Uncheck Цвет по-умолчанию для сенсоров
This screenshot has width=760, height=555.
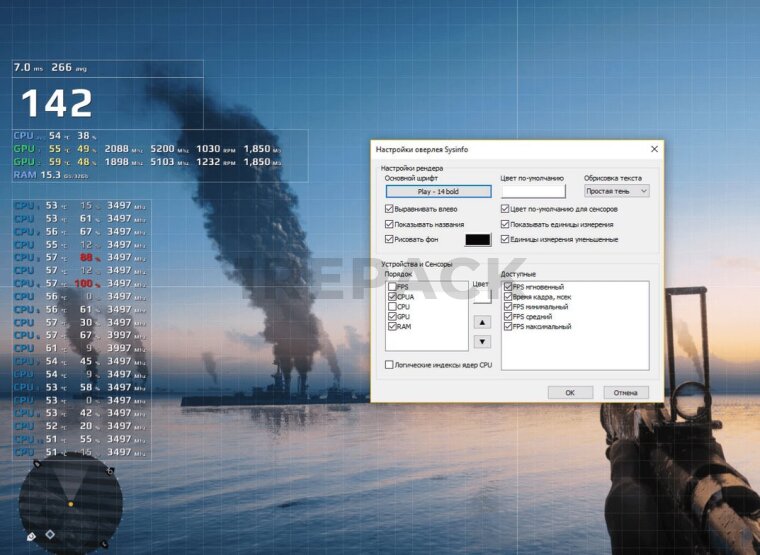(x=506, y=209)
